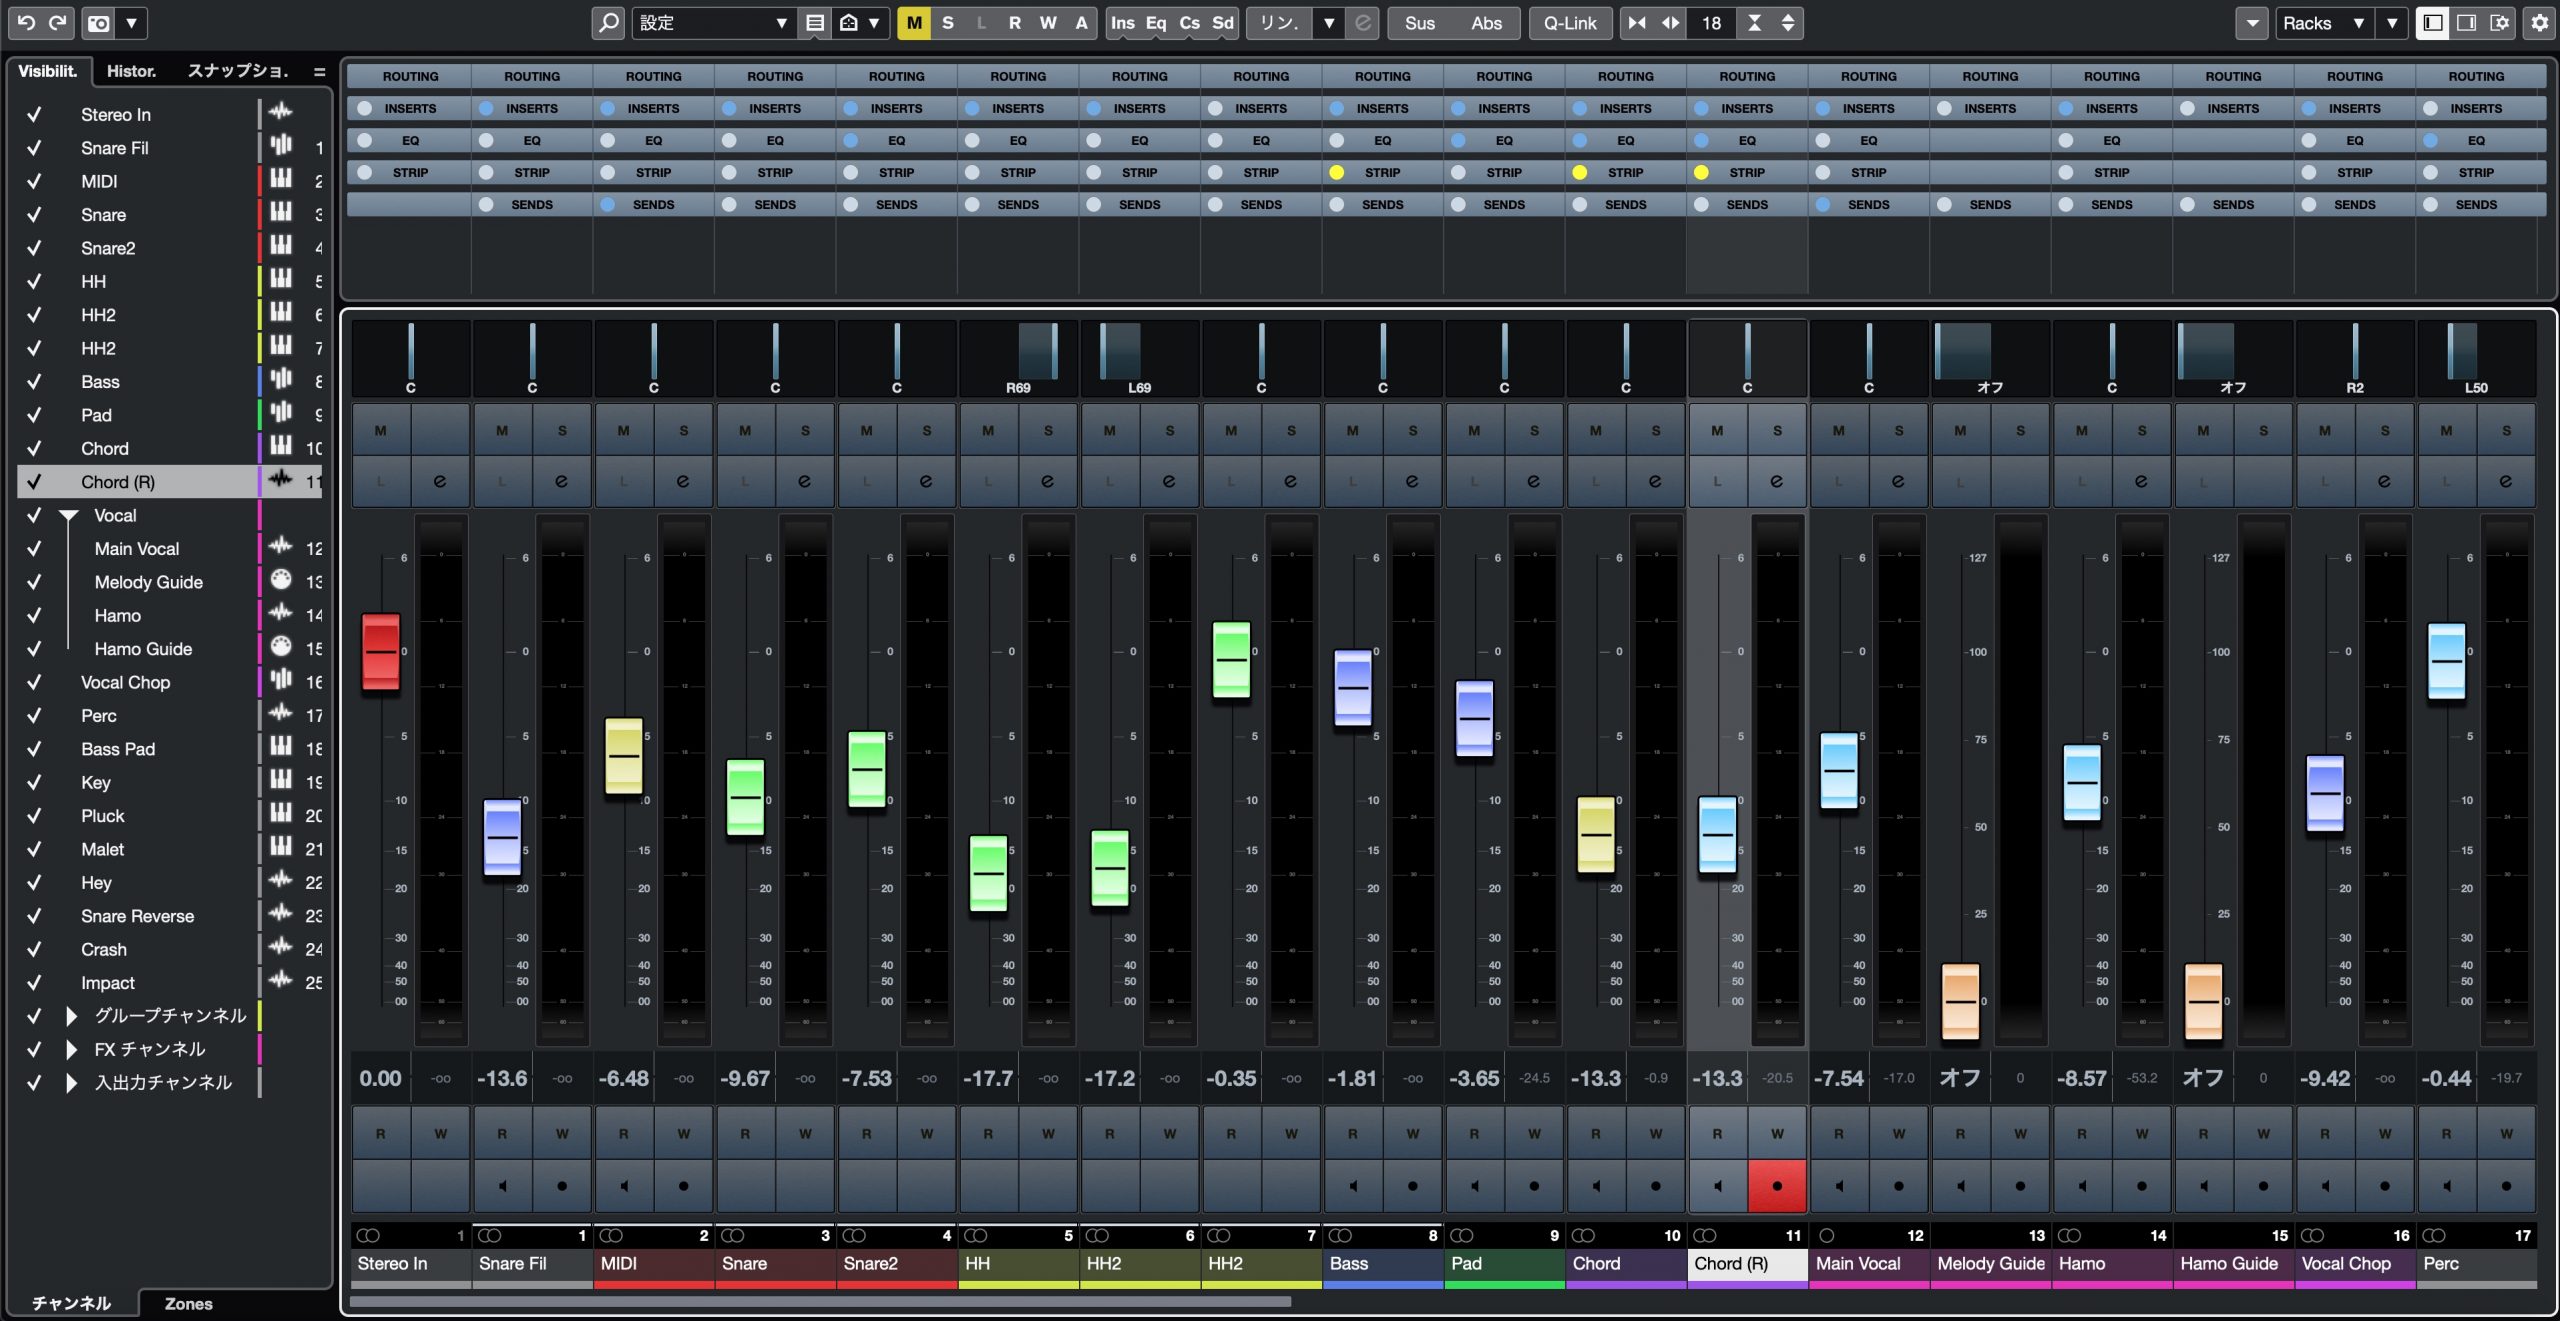Screen dimensions: 2560x1321
Task: Click the Eq bypass button
Action: [1156, 22]
